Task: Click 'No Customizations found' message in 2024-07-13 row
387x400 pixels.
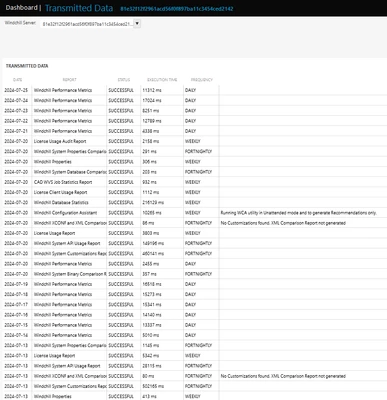Action: click(x=283, y=376)
